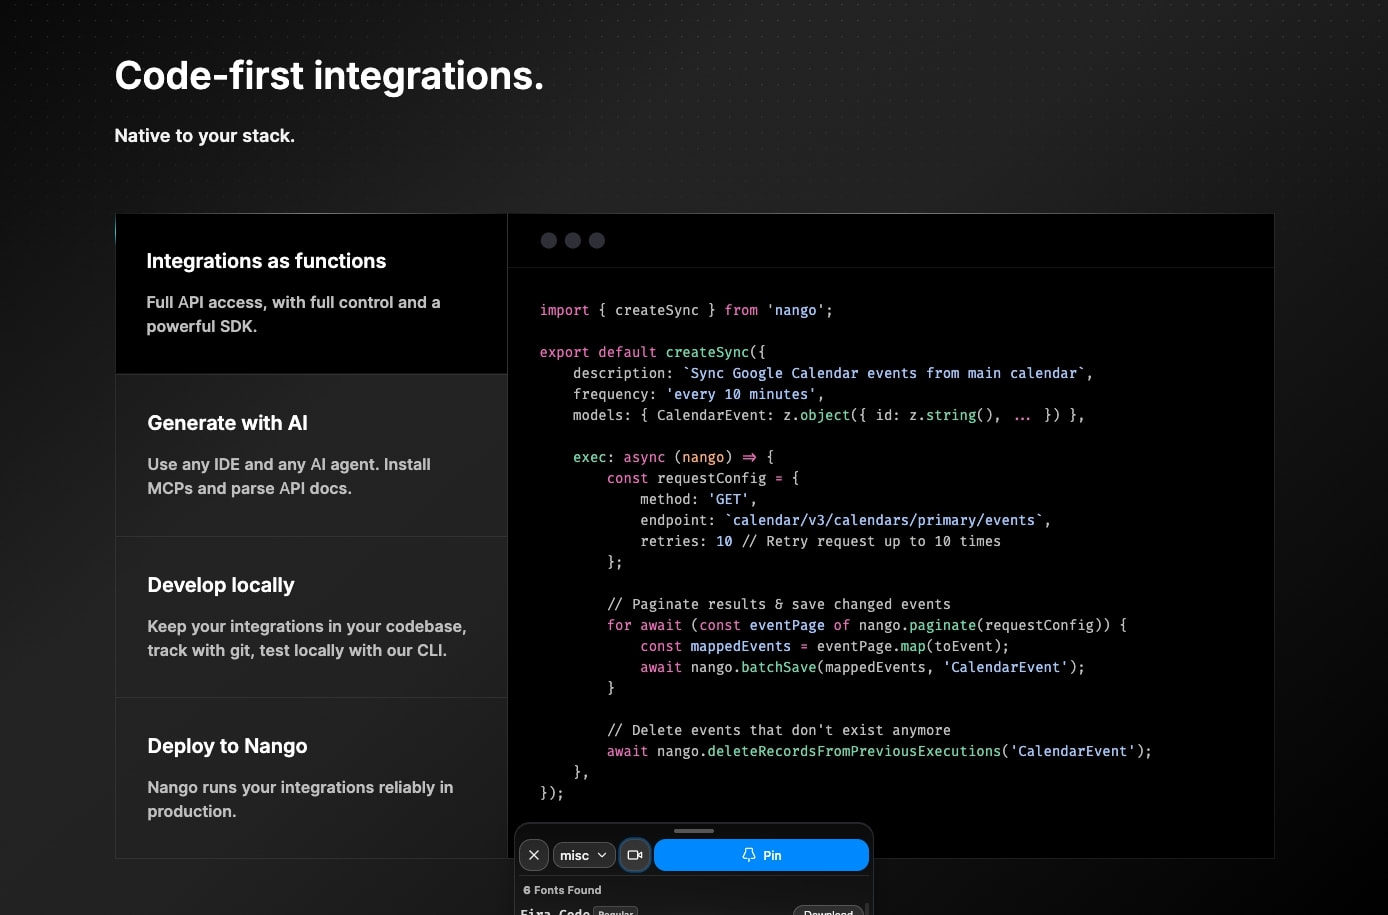The height and width of the screenshot is (915, 1388).
Task: Switch to the Develop locally tab
Action: click(311, 617)
